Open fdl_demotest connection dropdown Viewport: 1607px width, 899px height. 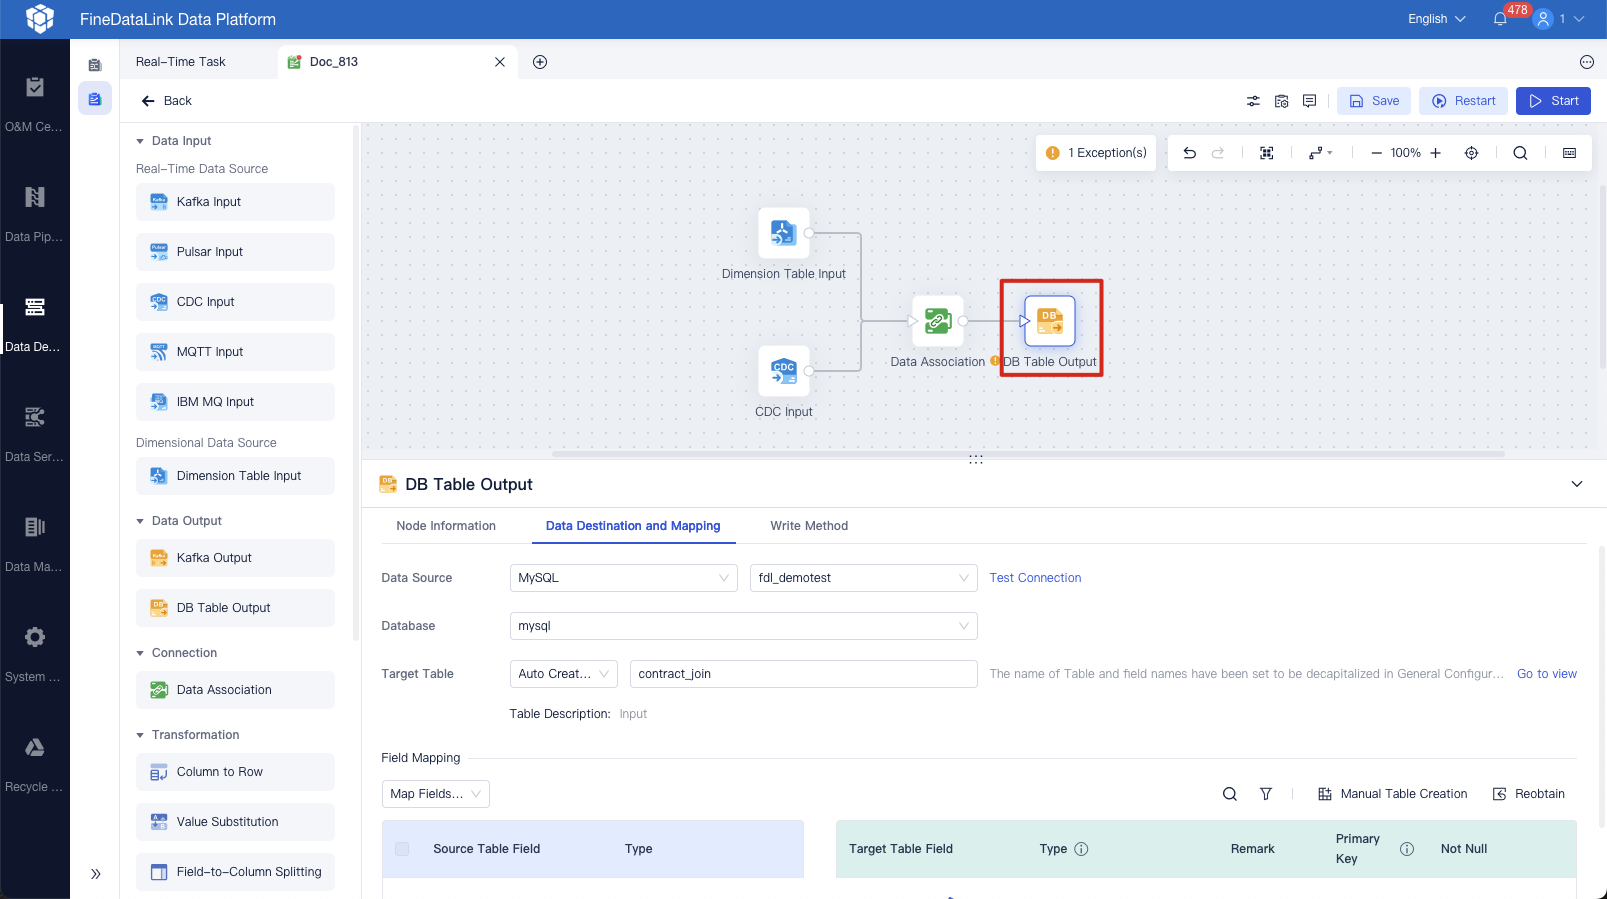coord(864,578)
